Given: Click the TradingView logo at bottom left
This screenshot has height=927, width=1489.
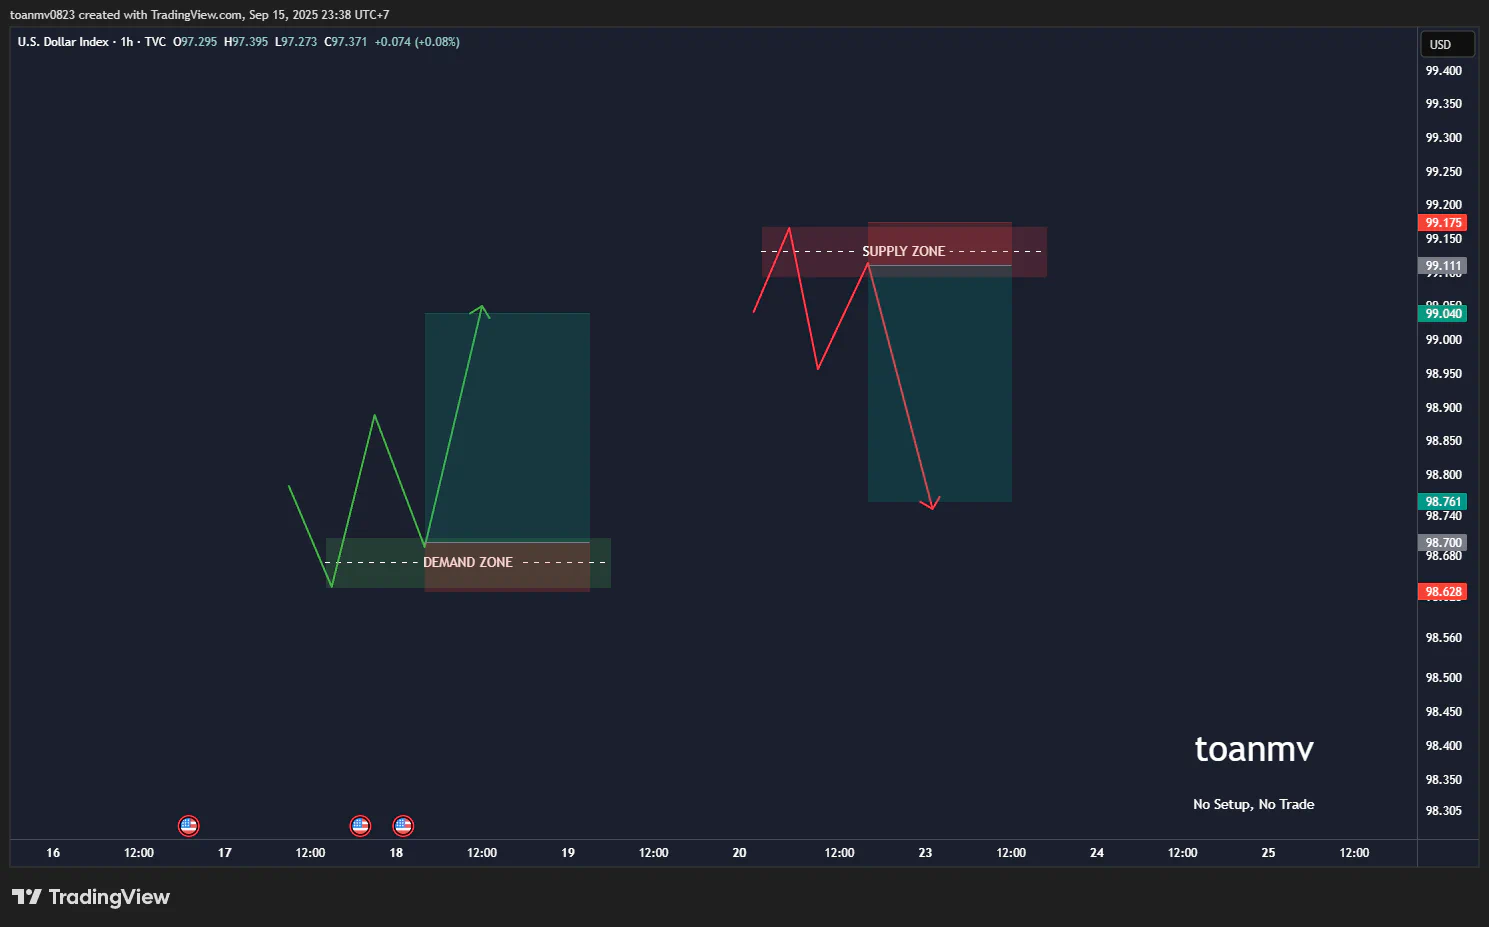Looking at the screenshot, I should 91,897.
